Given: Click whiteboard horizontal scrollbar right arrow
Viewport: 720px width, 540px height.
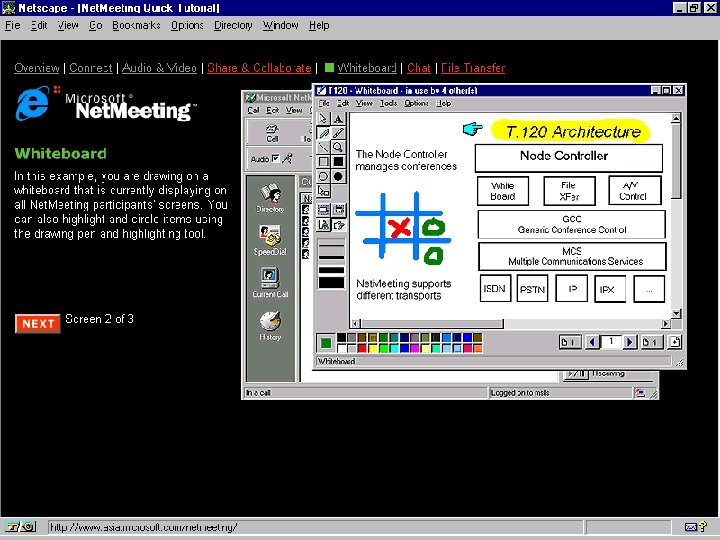Looking at the screenshot, I should point(666,324).
